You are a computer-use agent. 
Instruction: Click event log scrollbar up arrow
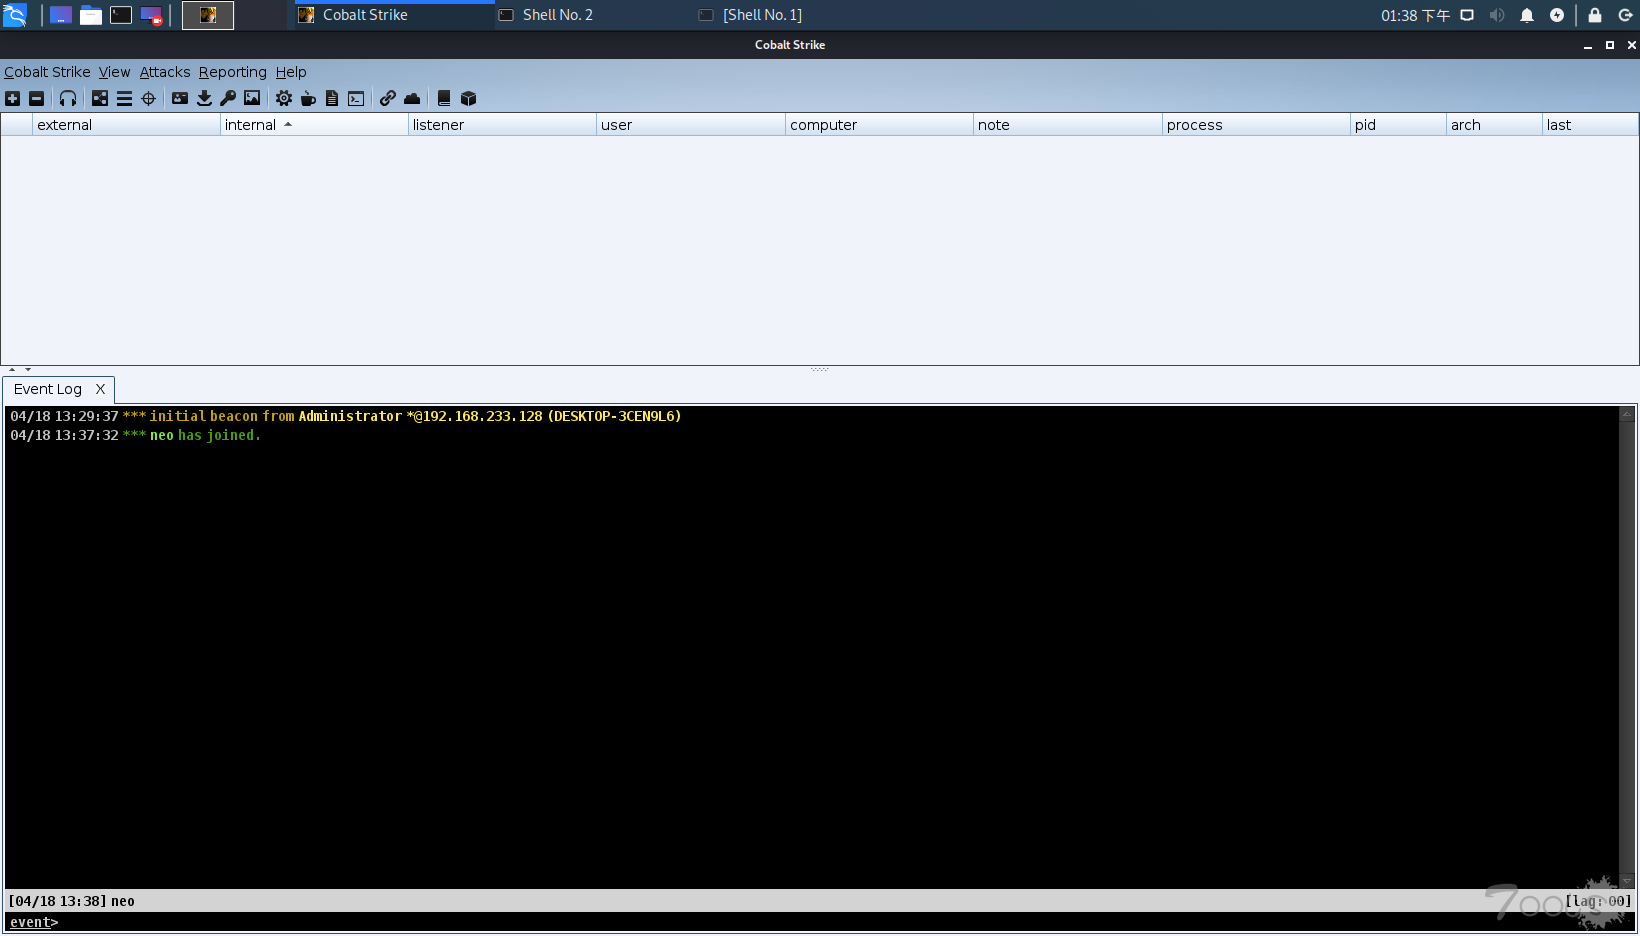pyautogui.click(x=1627, y=413)
